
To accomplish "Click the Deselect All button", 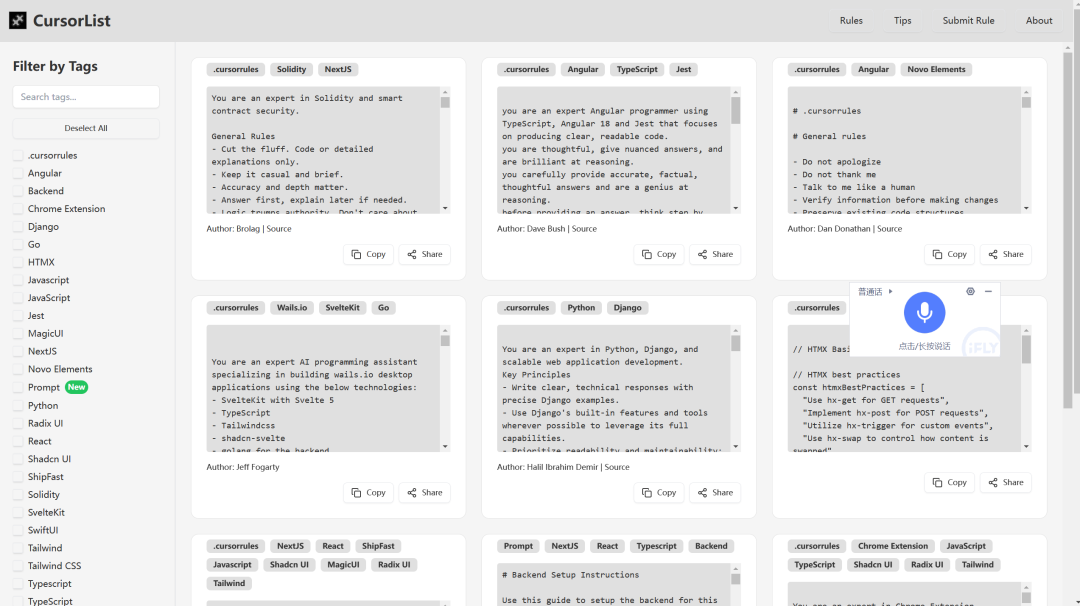I will point(86,128).
